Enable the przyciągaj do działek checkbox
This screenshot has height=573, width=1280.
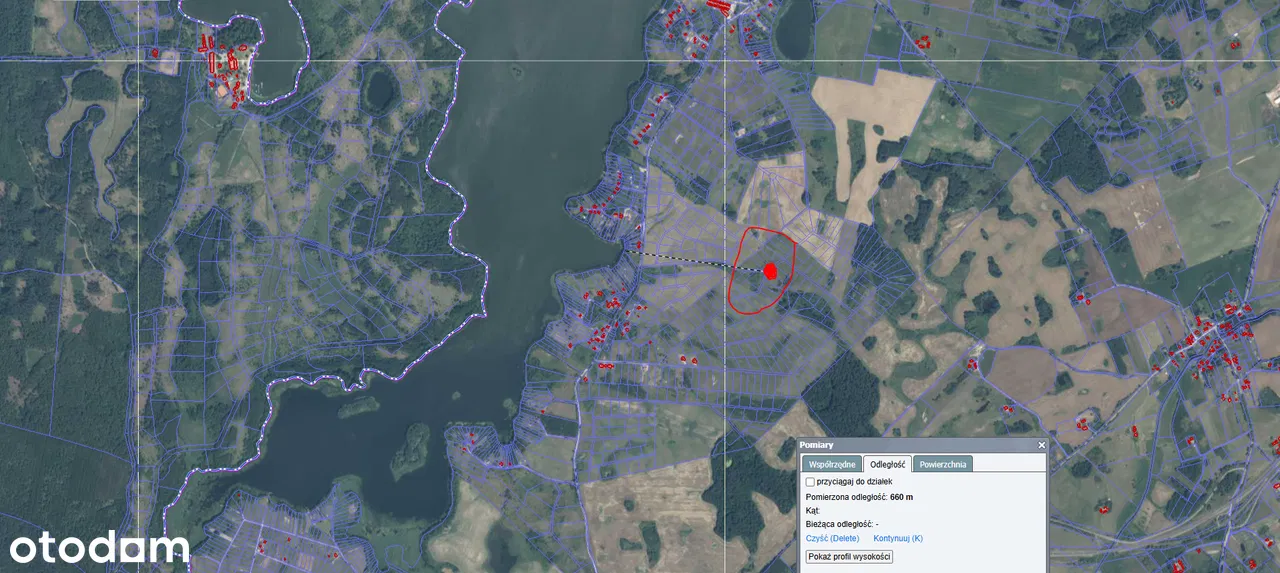click(x=810, y=481)
